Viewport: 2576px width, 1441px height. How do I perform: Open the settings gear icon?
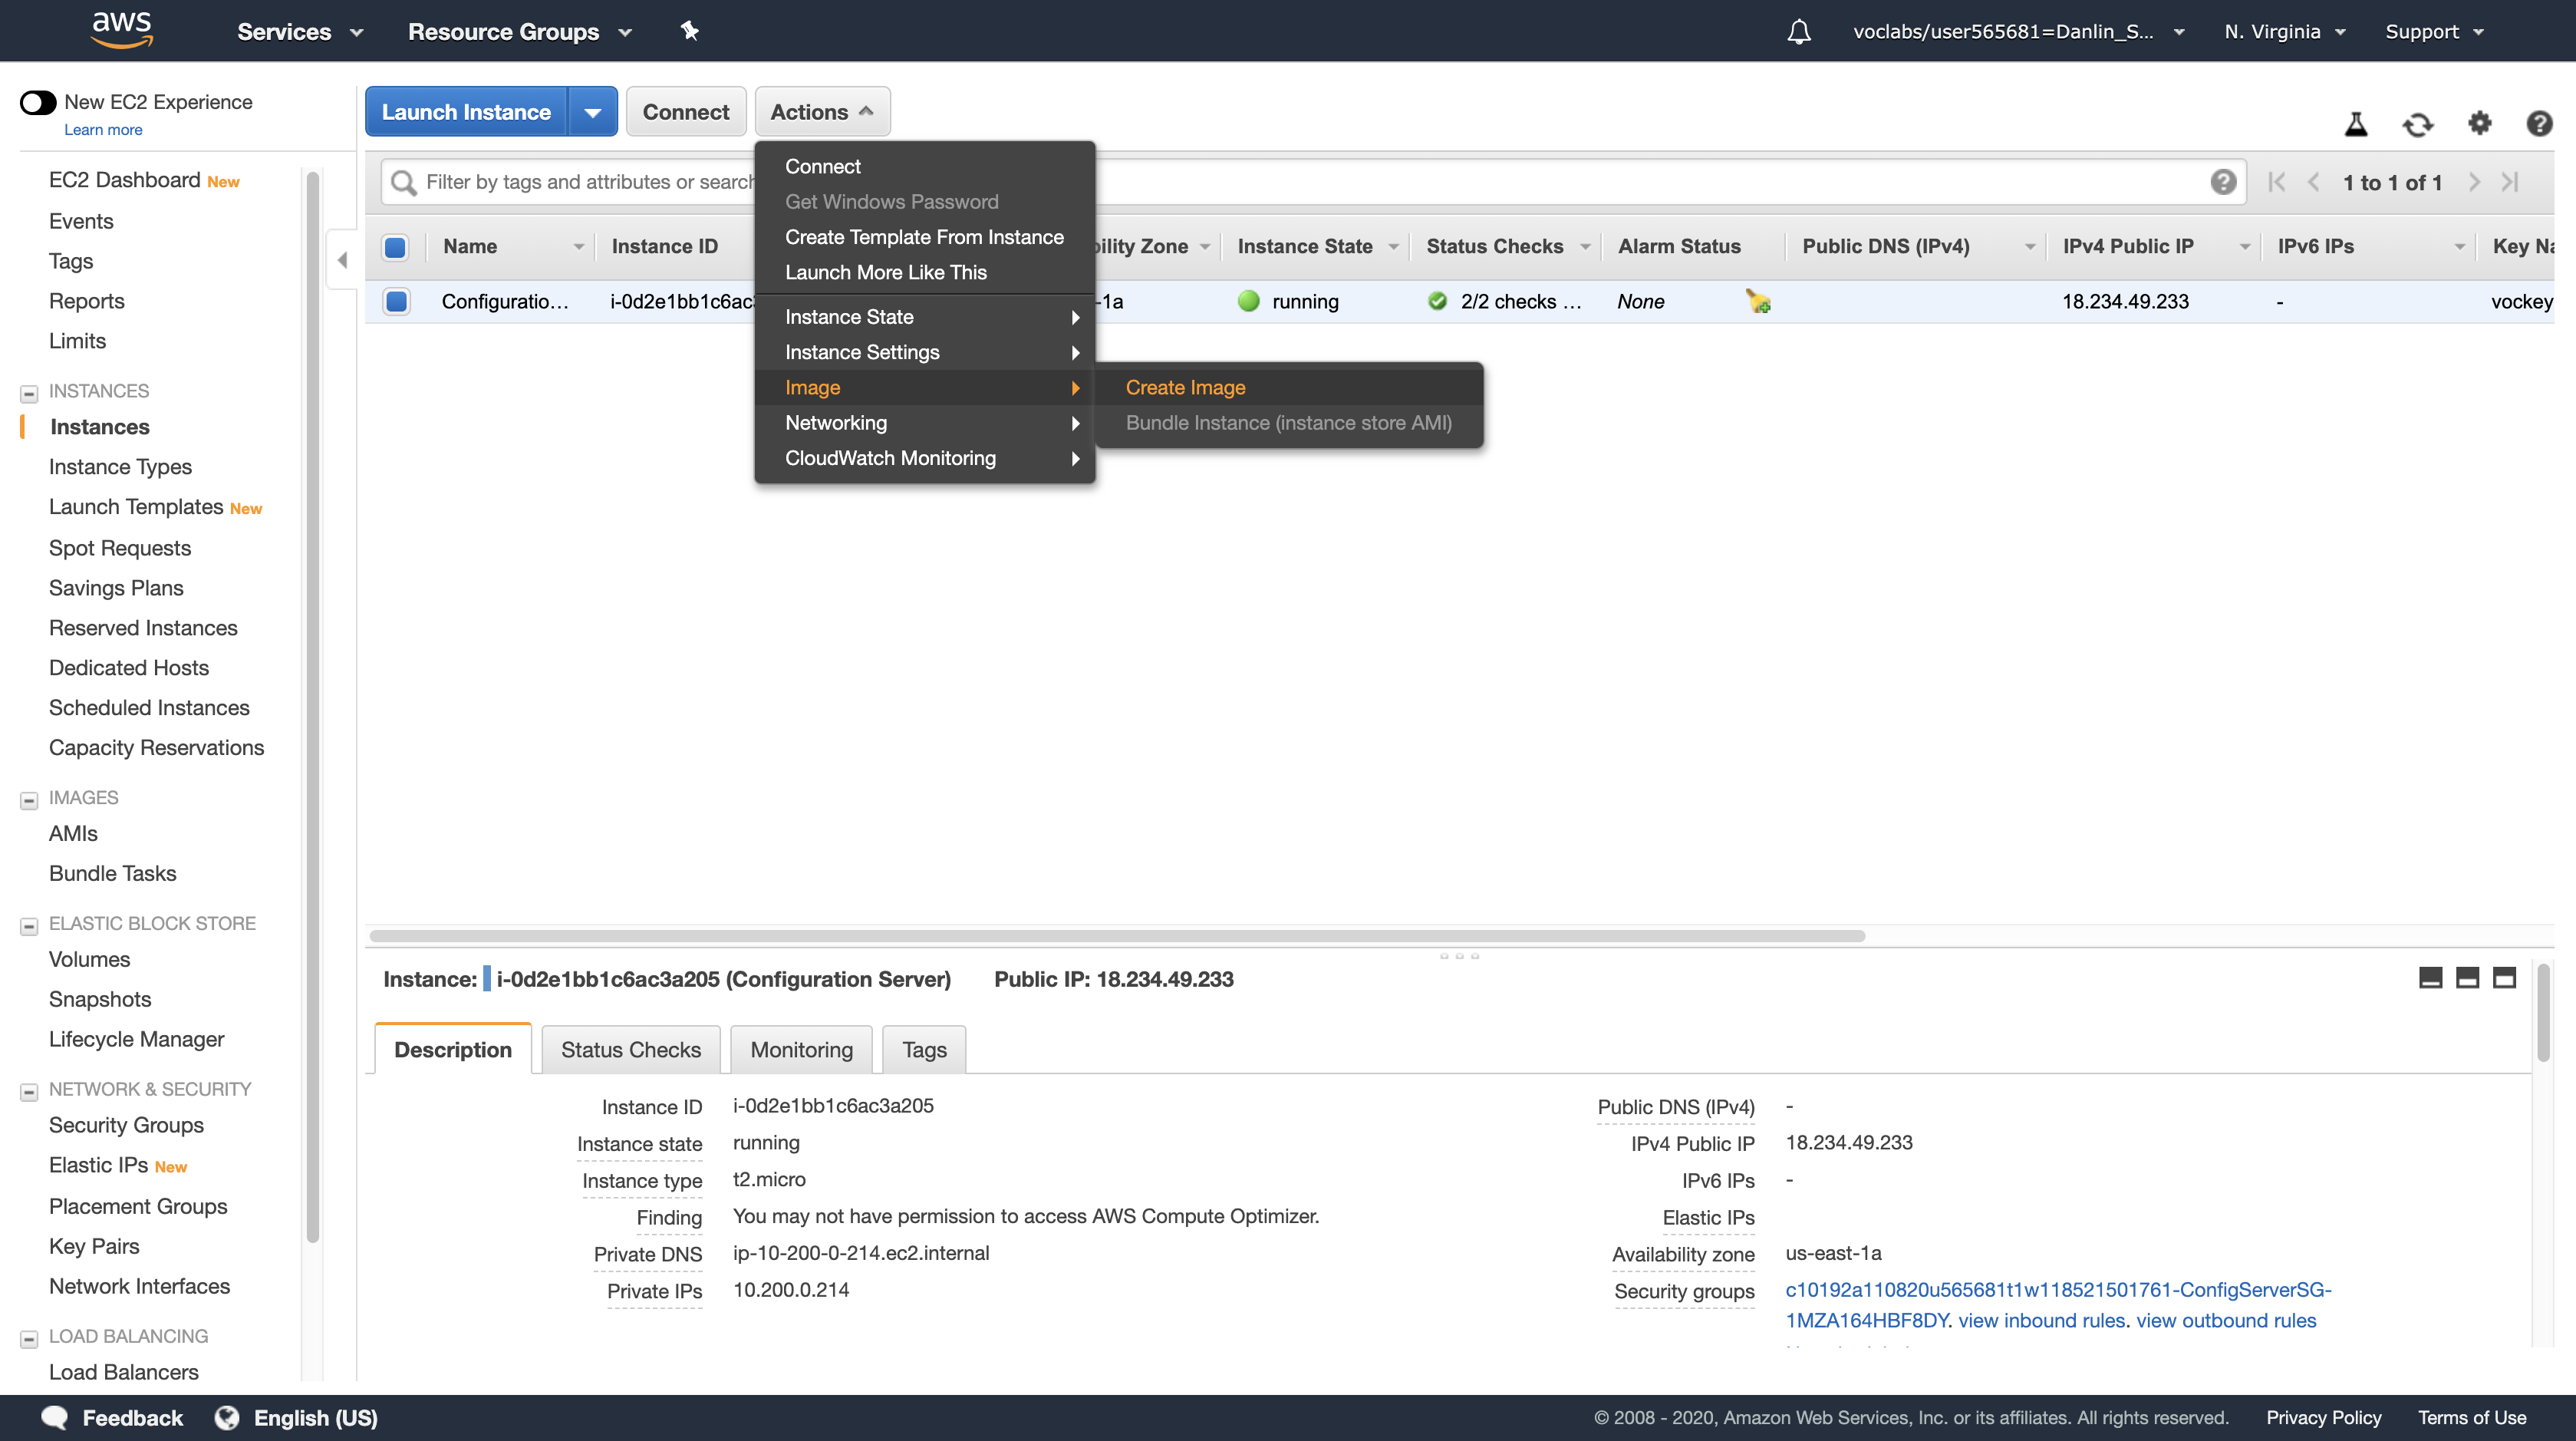coord(2479,123)
